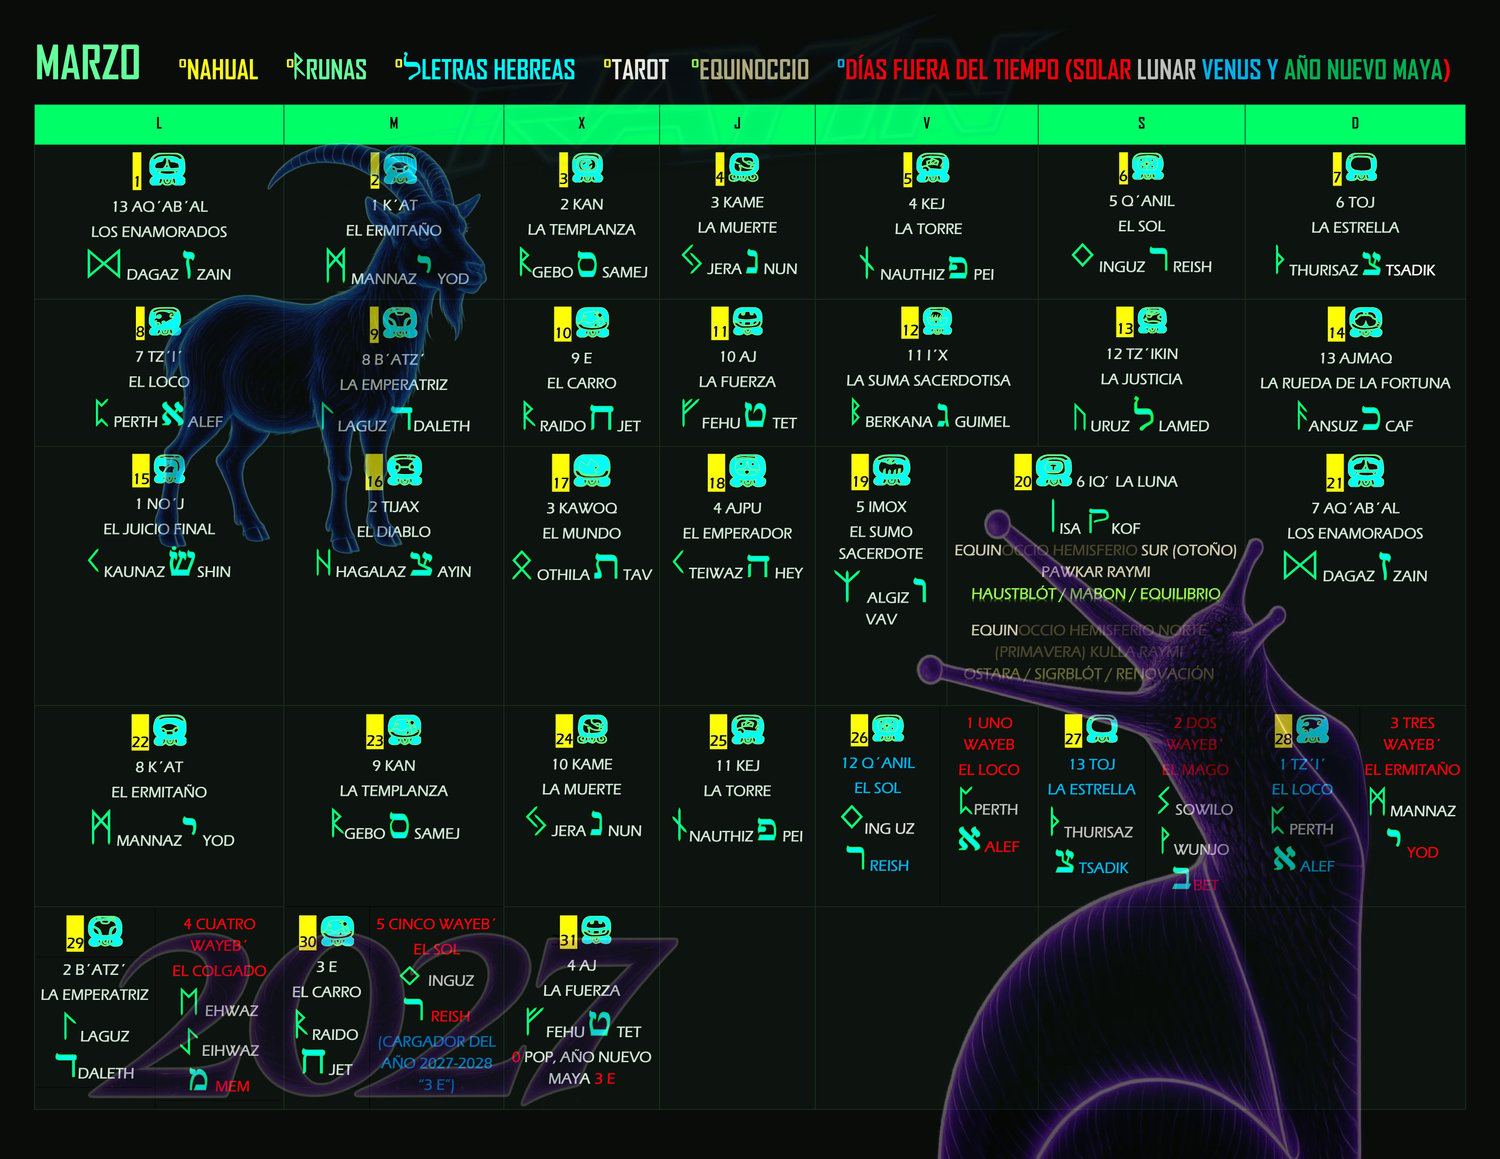Choose the V weekday column header
Screen dimensions: 1500x1159
pos(927,124)
